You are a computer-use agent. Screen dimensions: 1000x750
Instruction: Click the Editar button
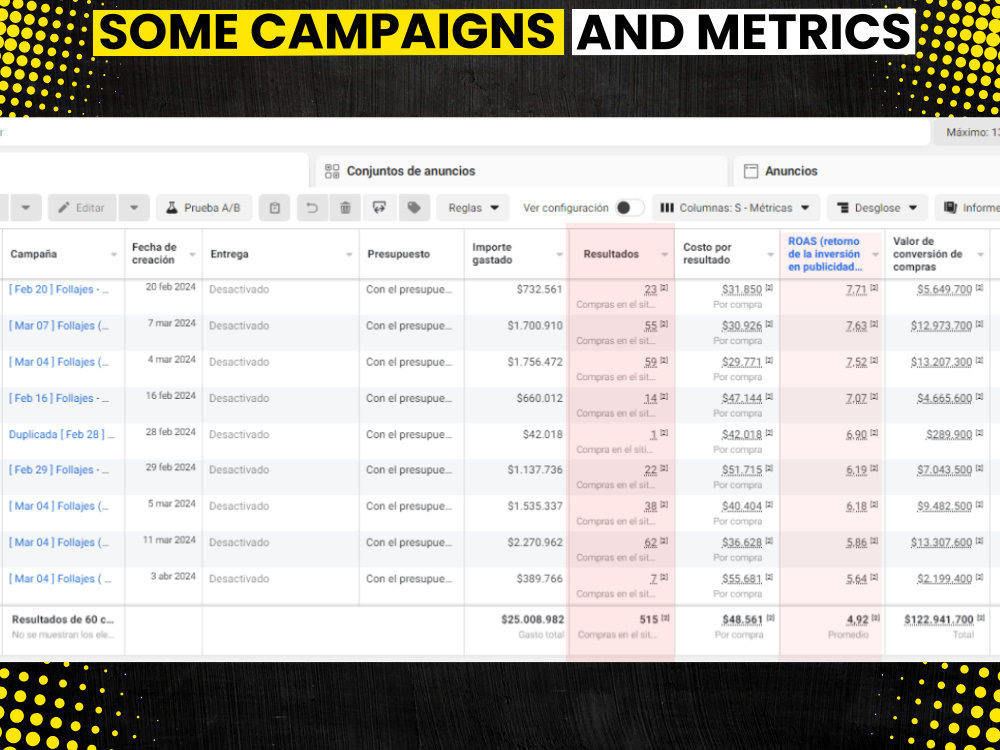pyautogui.click(x=82, y=208)
